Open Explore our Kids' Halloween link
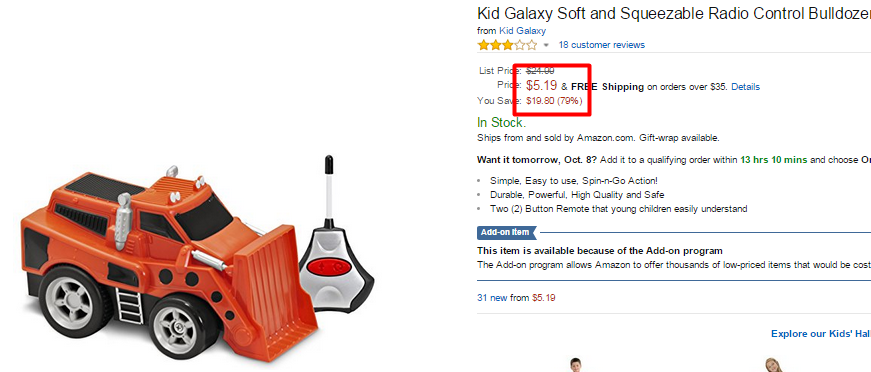 point(820,334)
